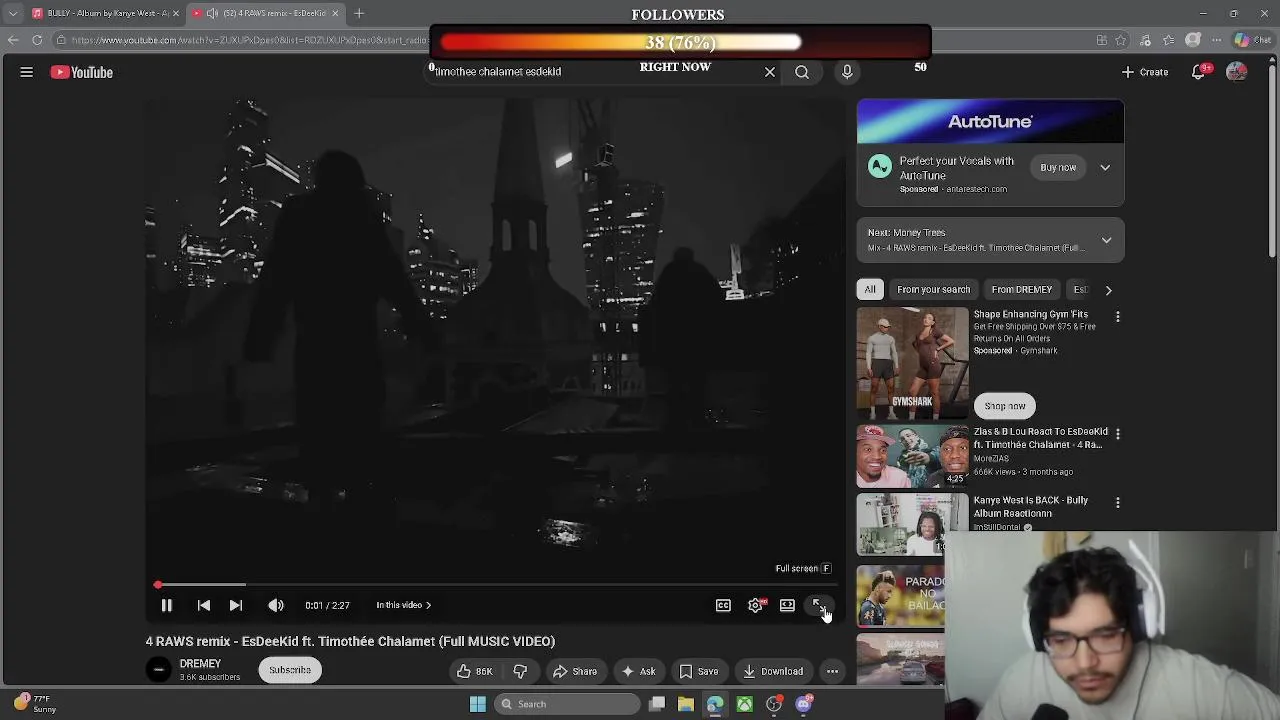
Task: Open Gymshark ad thumbnail
Action: pyautogui.click(x=912, y=363)
